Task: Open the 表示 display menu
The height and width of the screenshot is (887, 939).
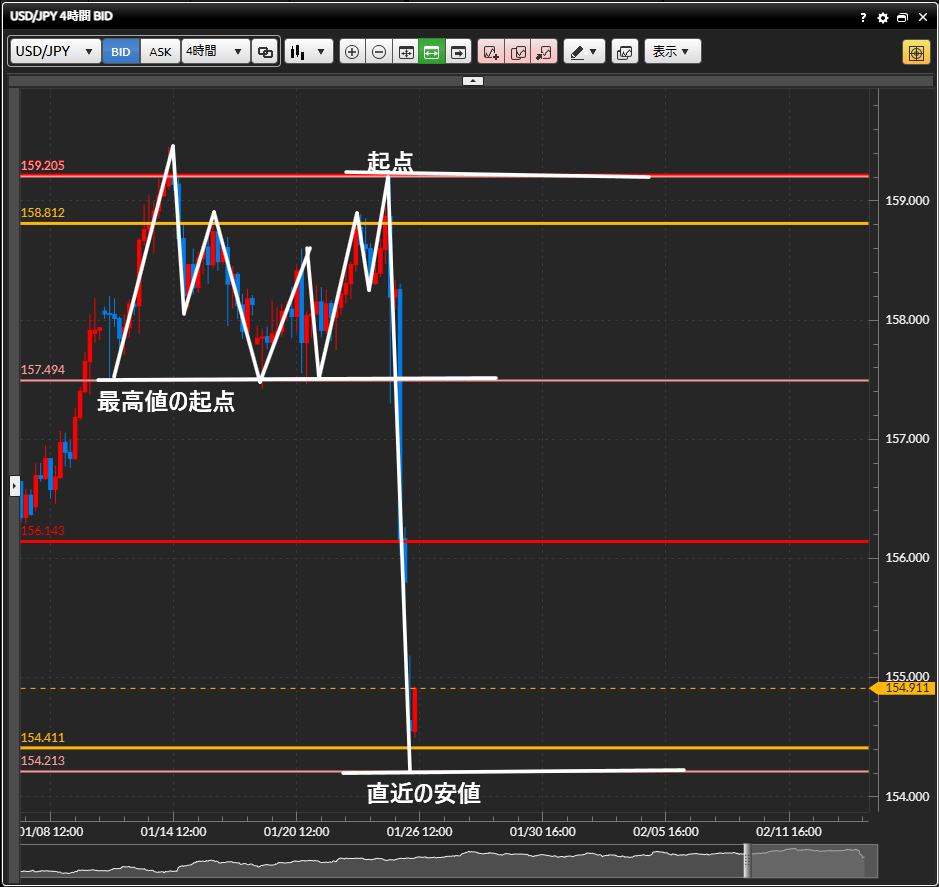Action: coord(672,52)
